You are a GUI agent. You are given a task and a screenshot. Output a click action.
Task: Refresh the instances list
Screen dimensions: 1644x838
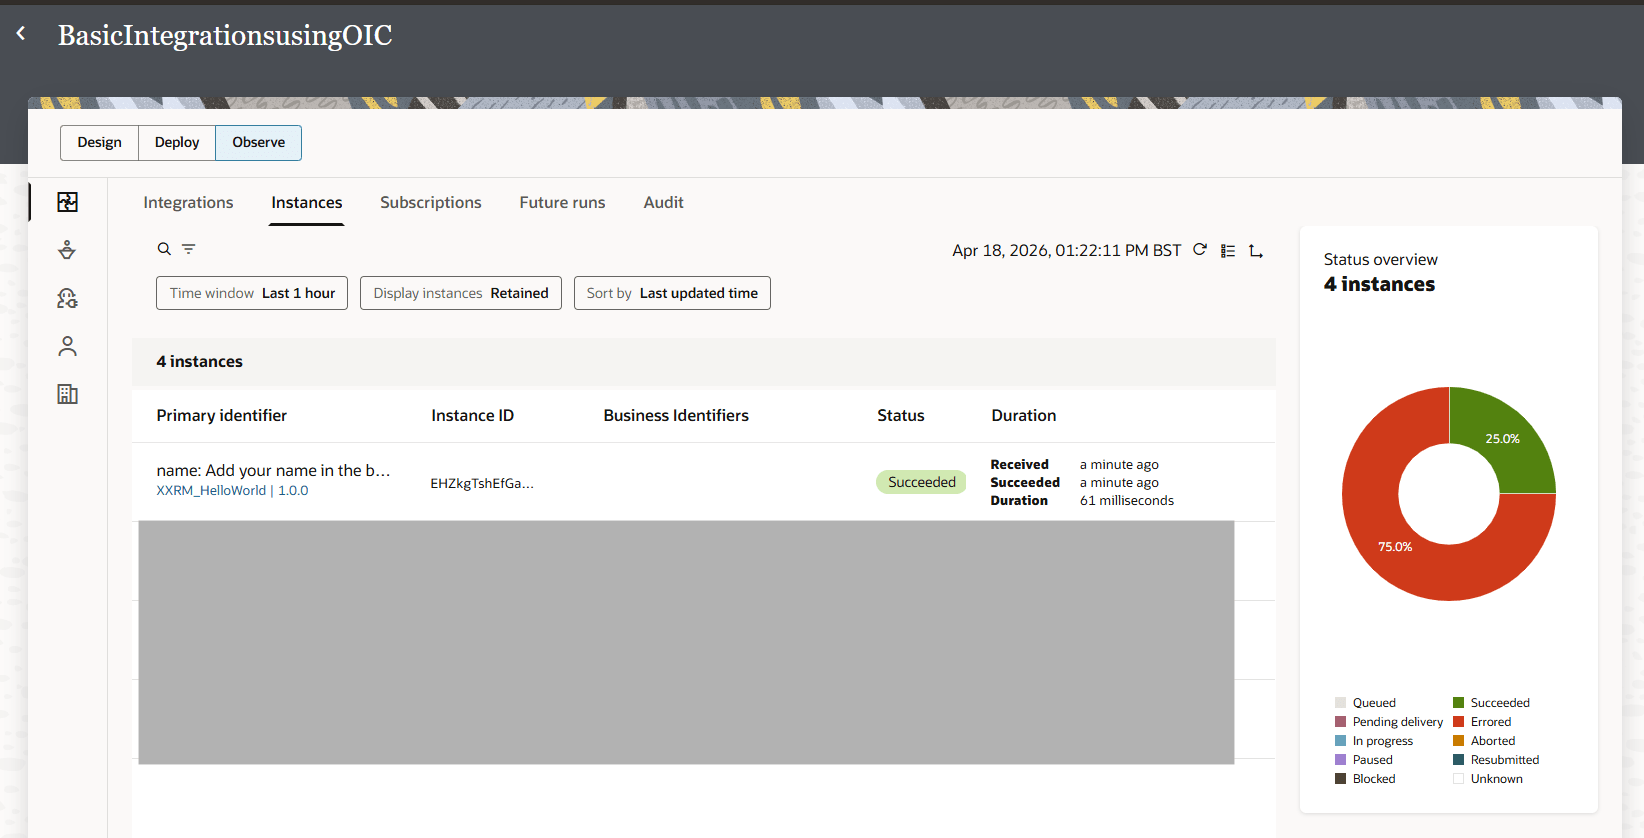[x=1200, y=250]
